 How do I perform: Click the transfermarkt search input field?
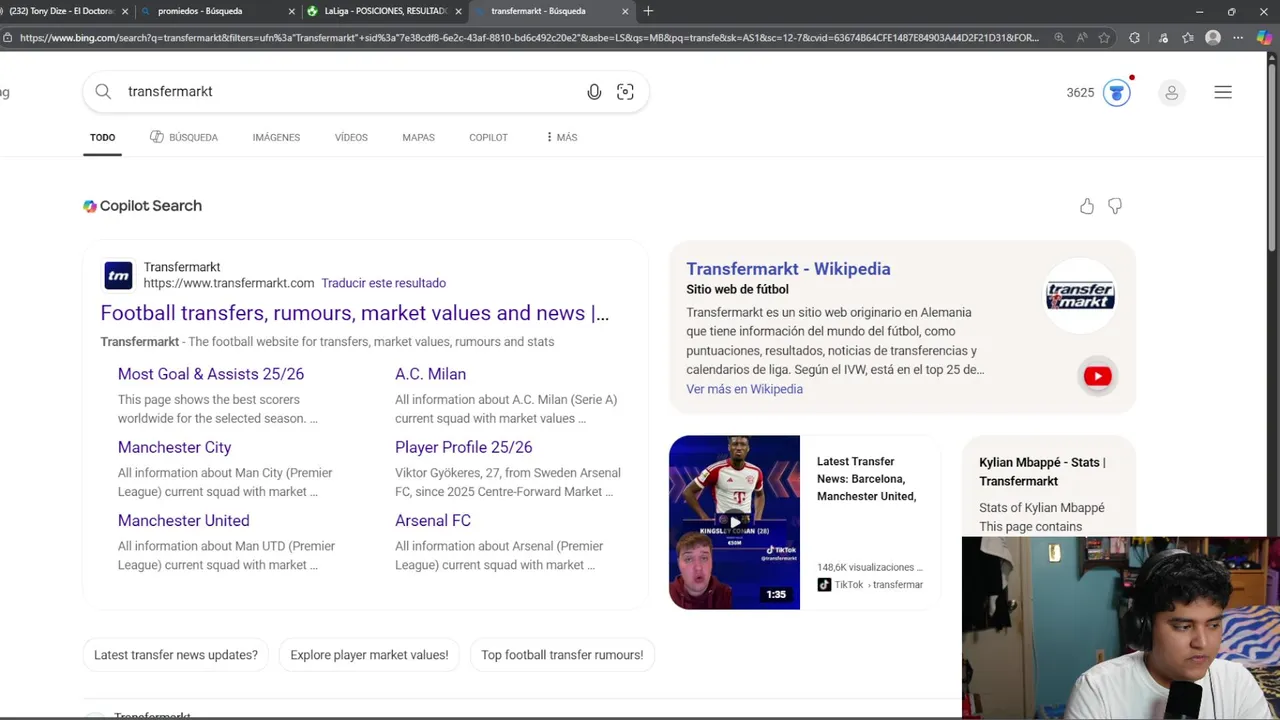click(350, 92)
